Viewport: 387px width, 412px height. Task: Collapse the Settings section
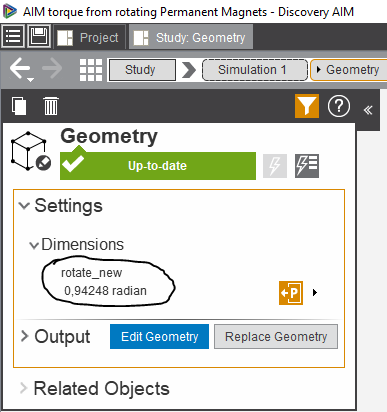click(24, 206)
